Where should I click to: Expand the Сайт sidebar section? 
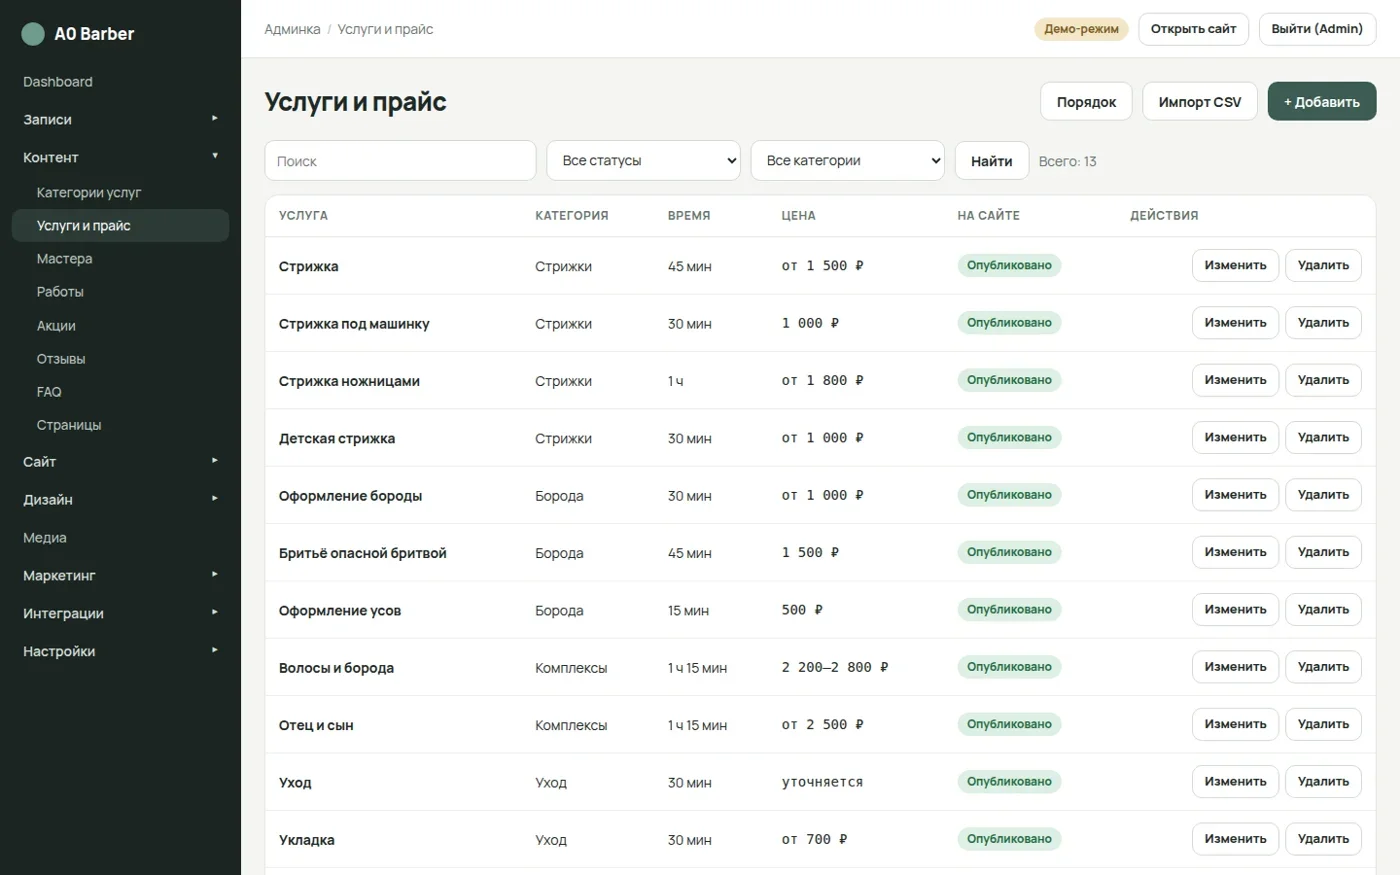[x=120, y=462]
